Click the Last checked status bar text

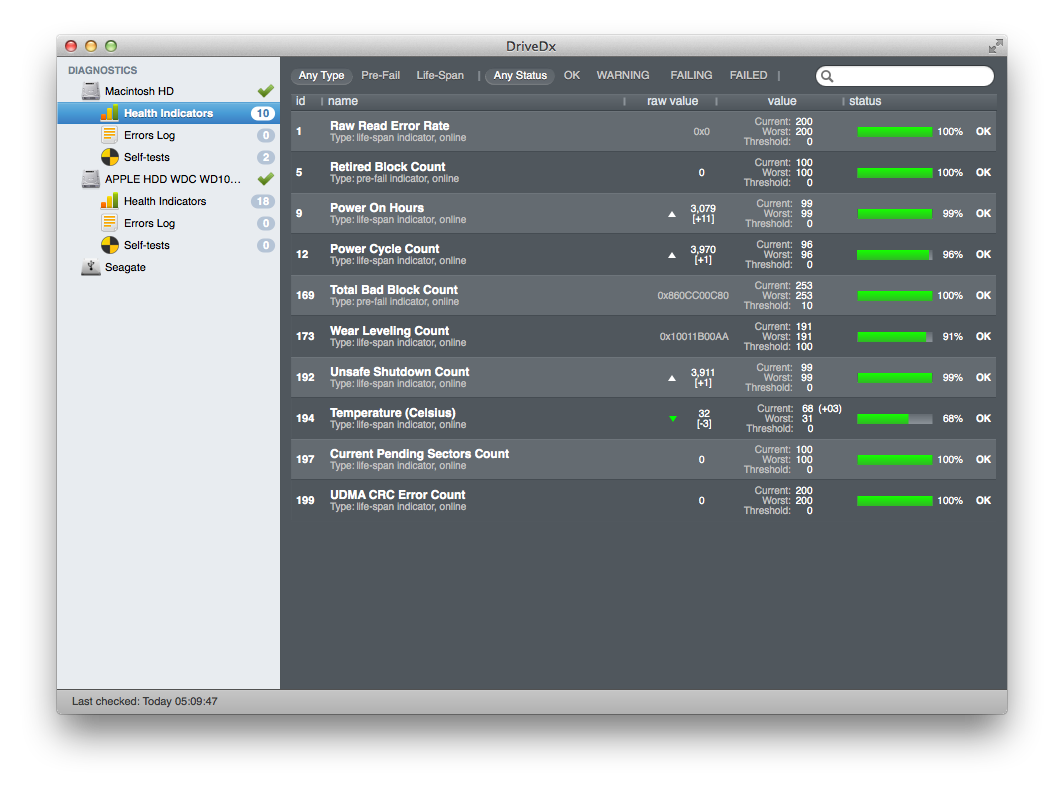click(x=145, y=701)
